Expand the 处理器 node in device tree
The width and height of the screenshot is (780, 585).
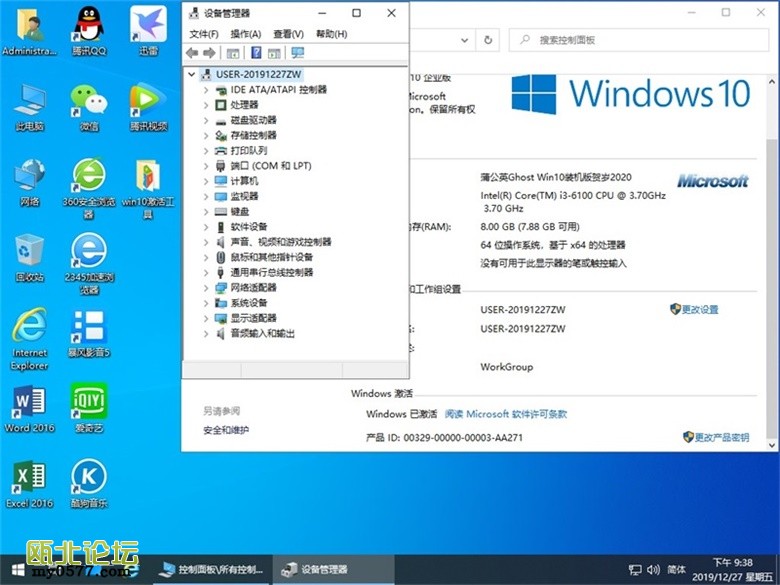(x=207, y=105)
